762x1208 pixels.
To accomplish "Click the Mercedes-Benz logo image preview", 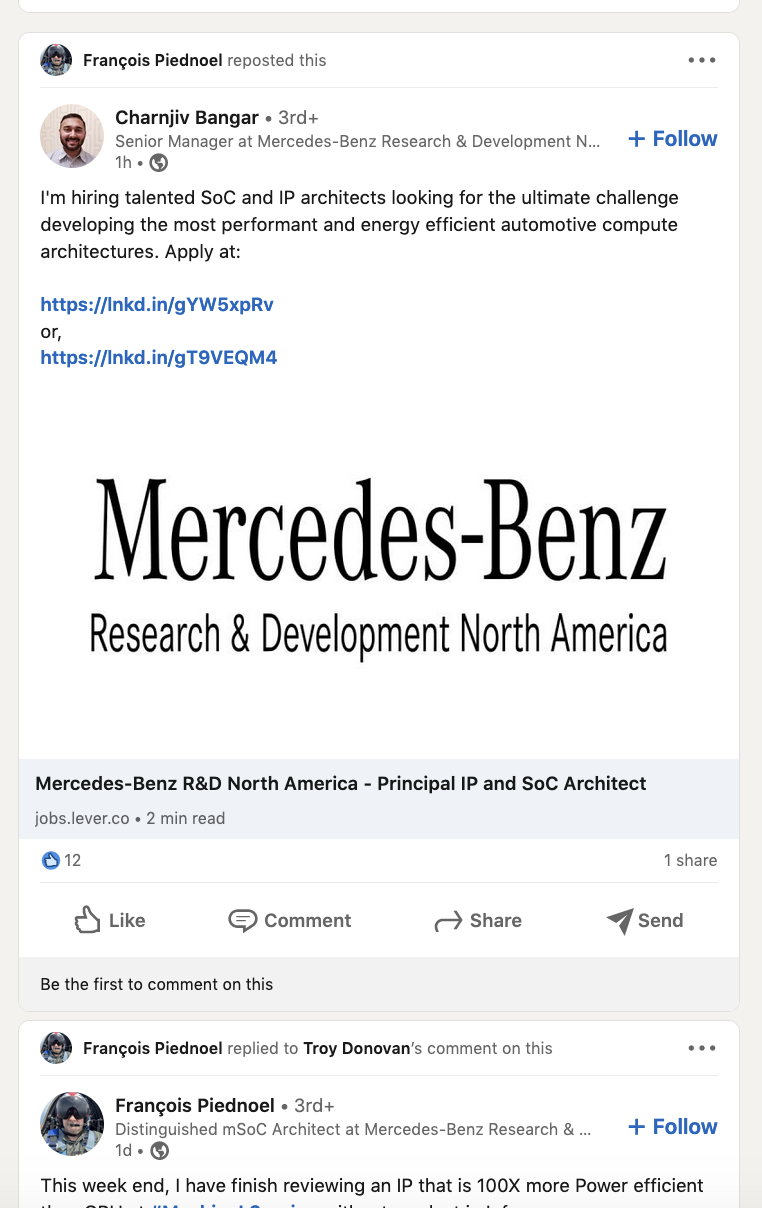I will (379, 565).
